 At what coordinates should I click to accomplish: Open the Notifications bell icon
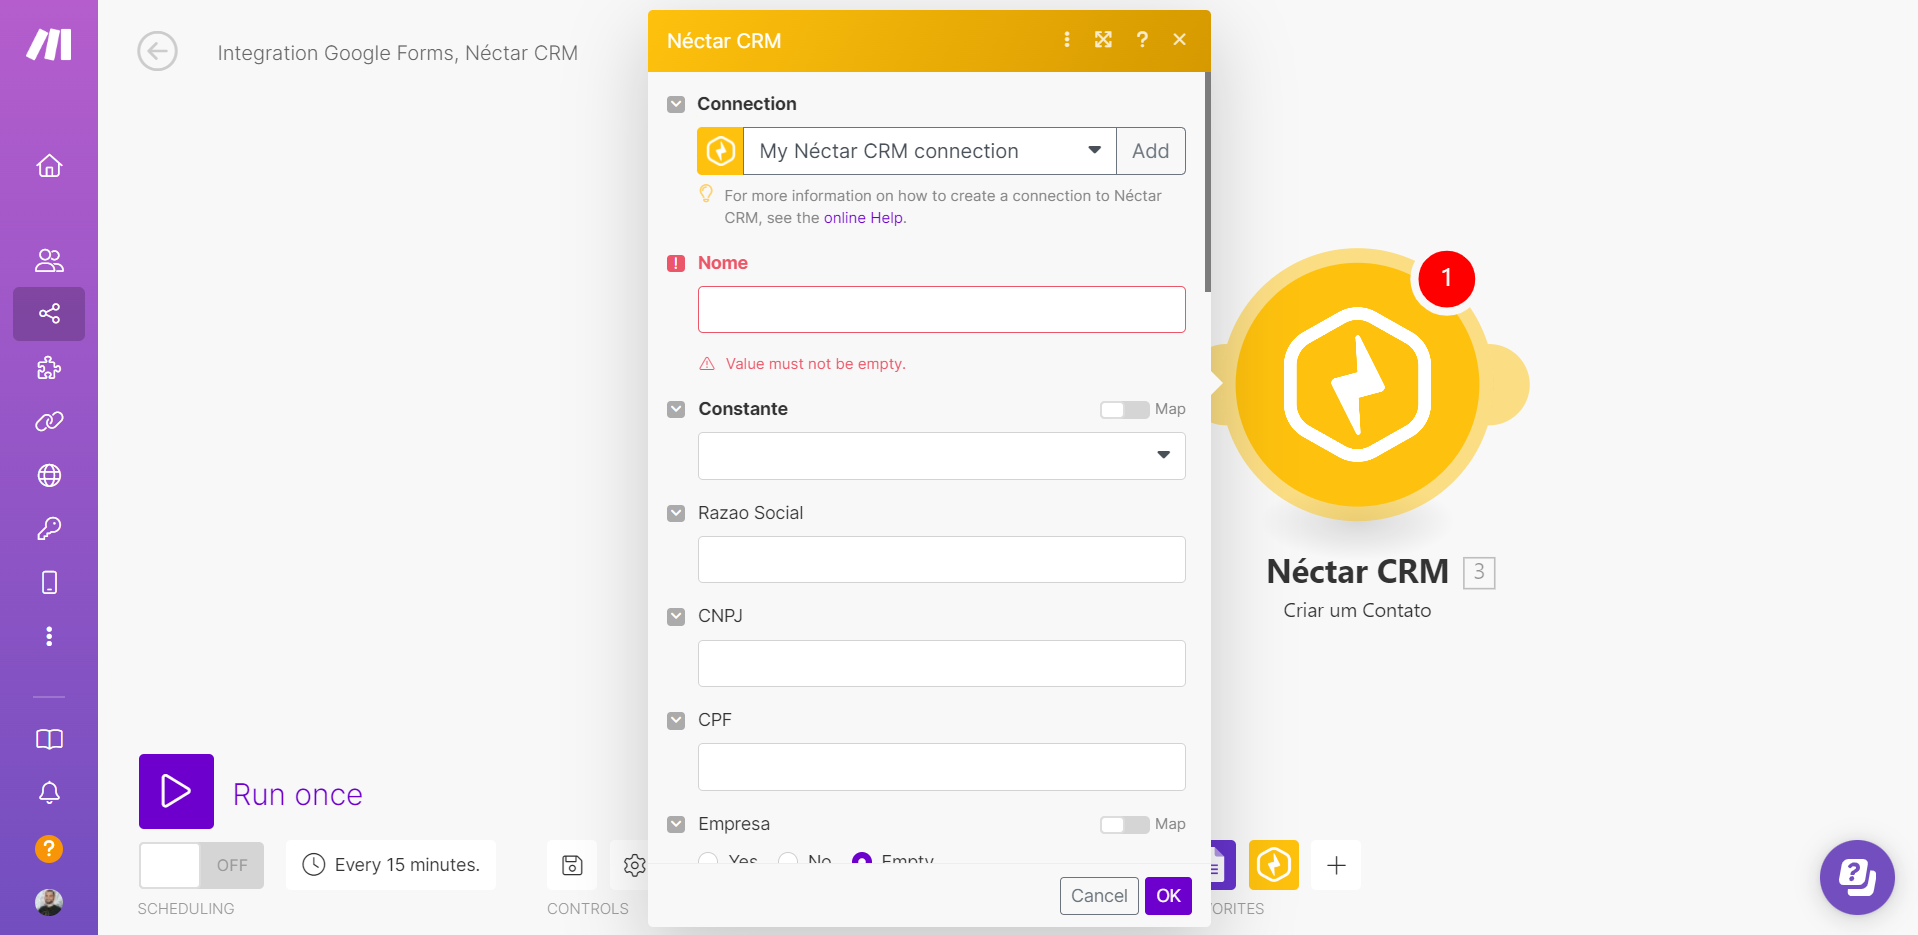[x=49, y=793]
